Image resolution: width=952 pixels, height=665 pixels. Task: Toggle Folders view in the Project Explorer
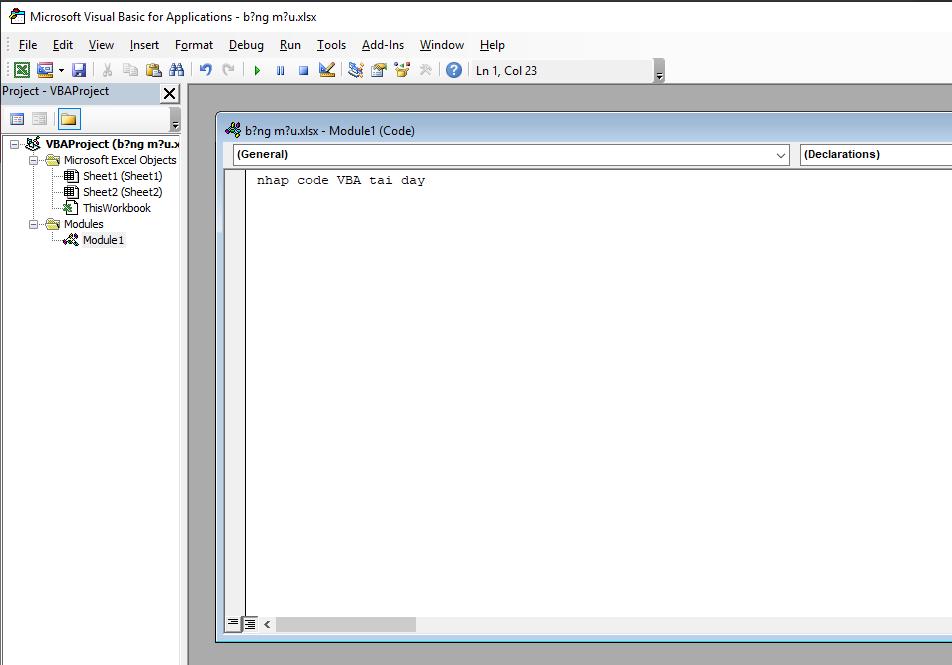[67, 118]
